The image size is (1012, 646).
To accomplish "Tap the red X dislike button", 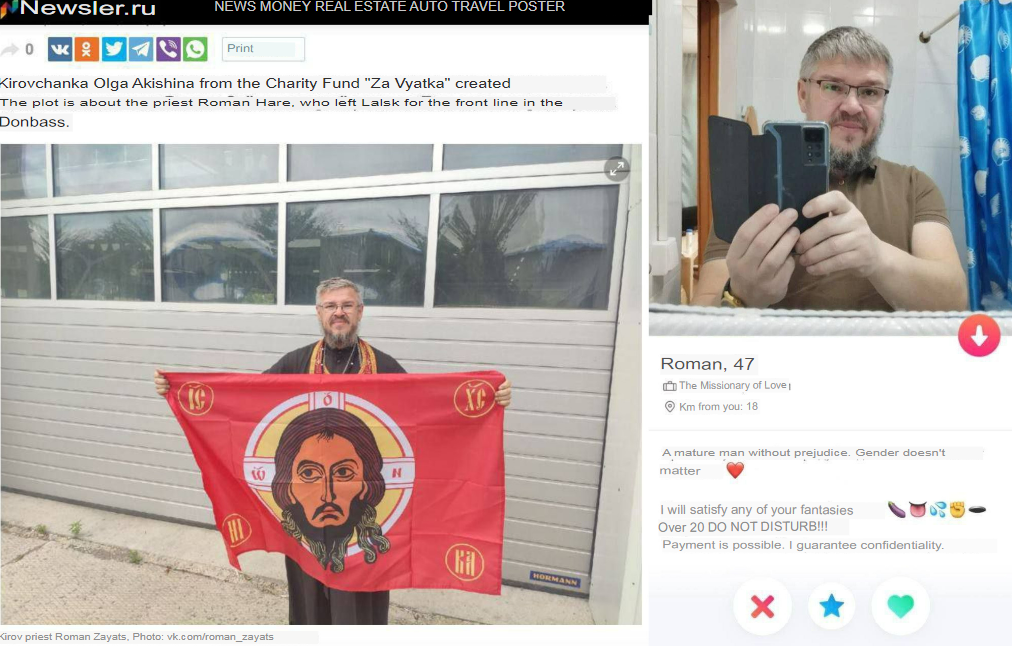I will tap(762, 606).
